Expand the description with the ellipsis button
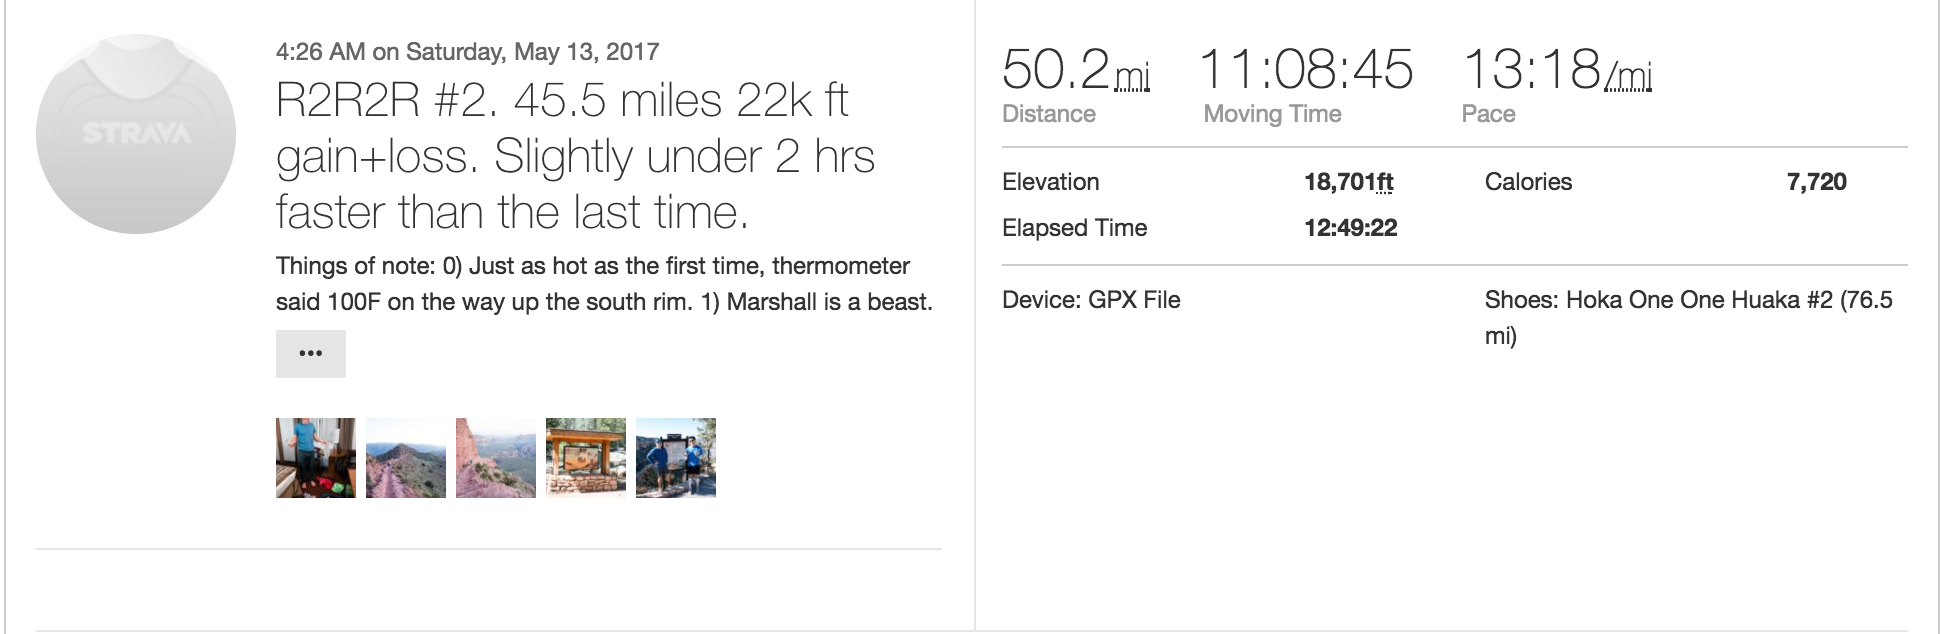Screen dimensions: 1942x634 click(311, 354)
